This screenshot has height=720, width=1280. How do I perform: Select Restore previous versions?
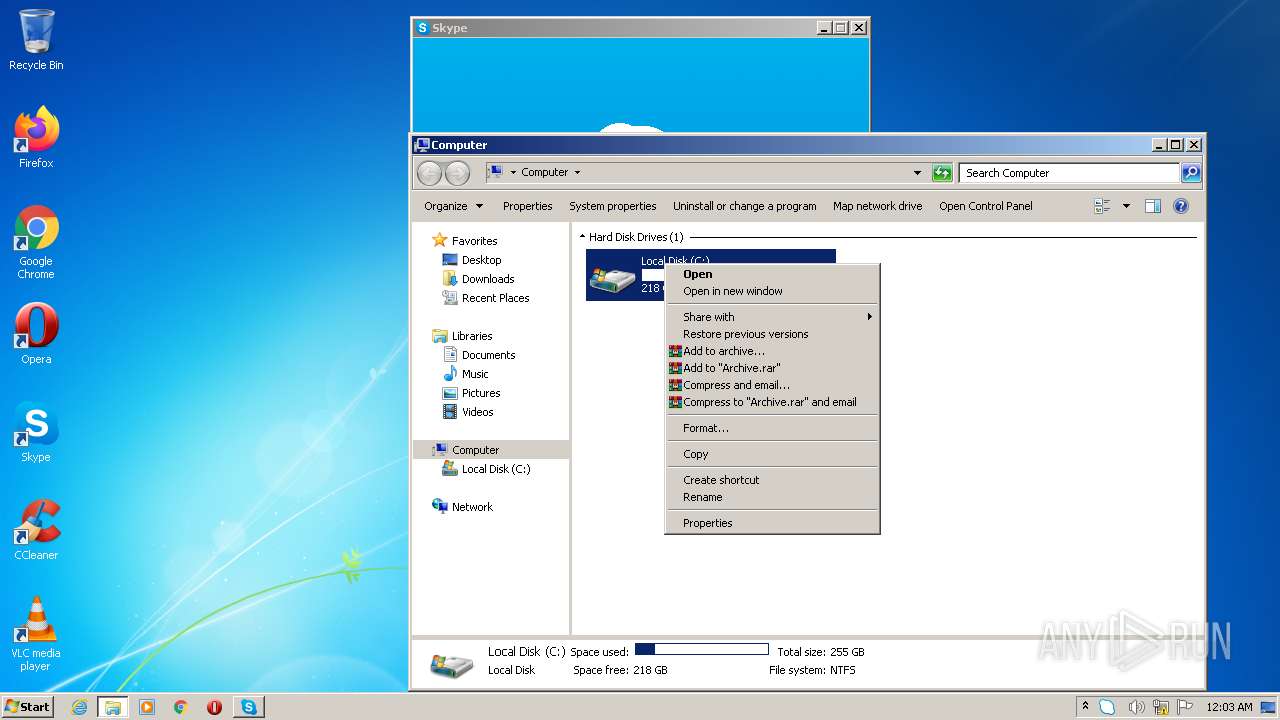click(x=772, y=334)
